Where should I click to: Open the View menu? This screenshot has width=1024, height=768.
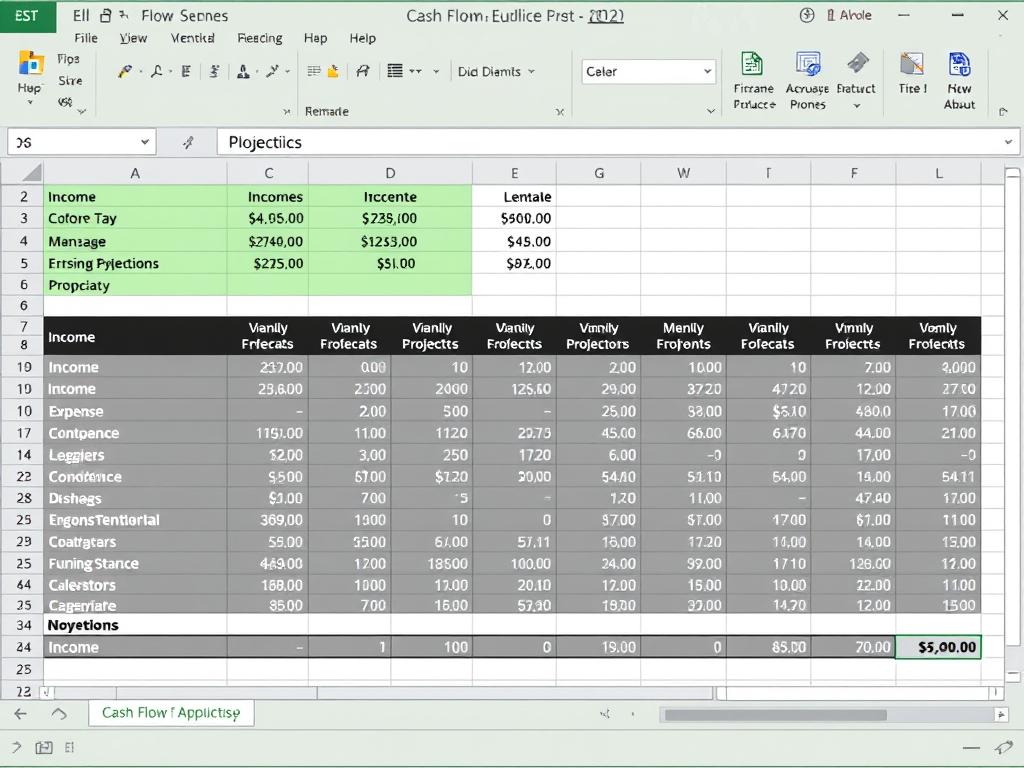[133, 38]
